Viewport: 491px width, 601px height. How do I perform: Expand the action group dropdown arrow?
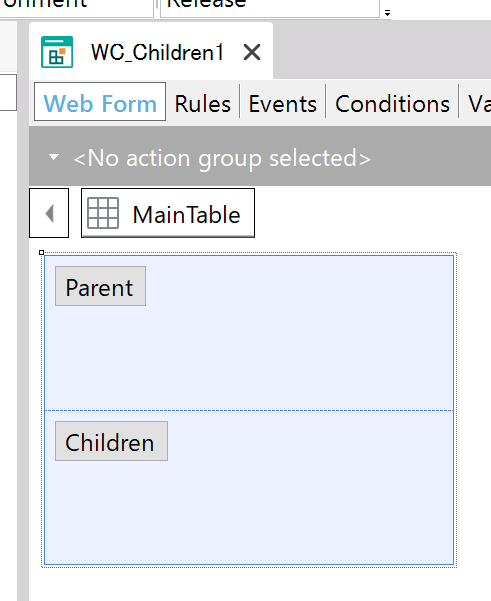(x=54, y=157)
